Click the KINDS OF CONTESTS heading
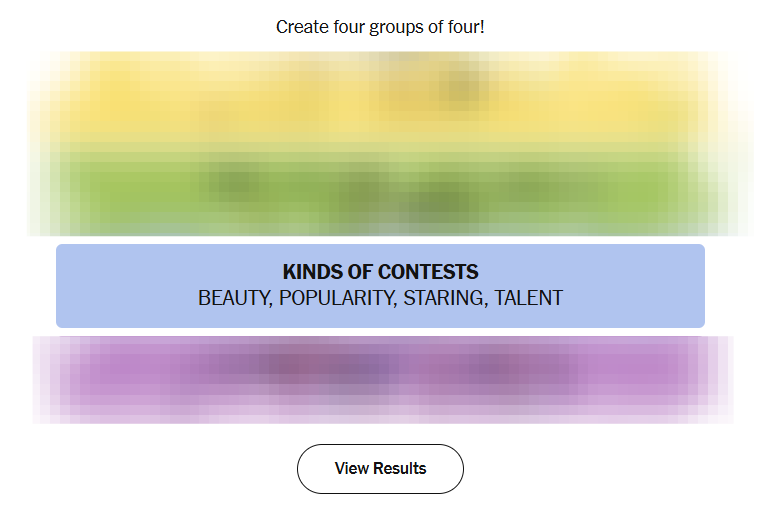This screenshot has height=526, width=768. tap(380, 272)
